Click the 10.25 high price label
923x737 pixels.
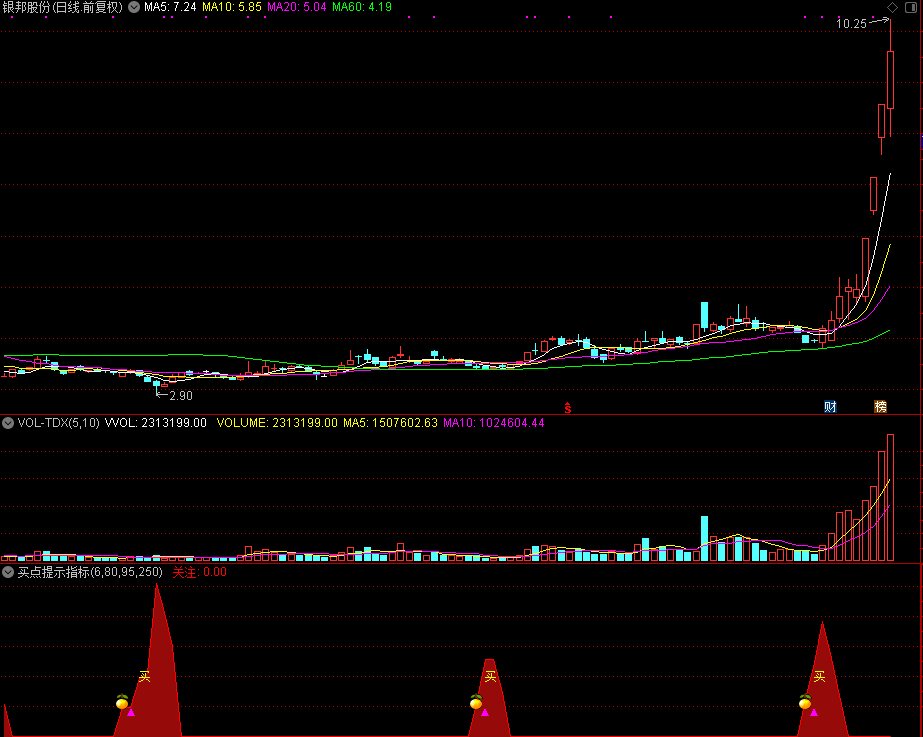[851, 24]
